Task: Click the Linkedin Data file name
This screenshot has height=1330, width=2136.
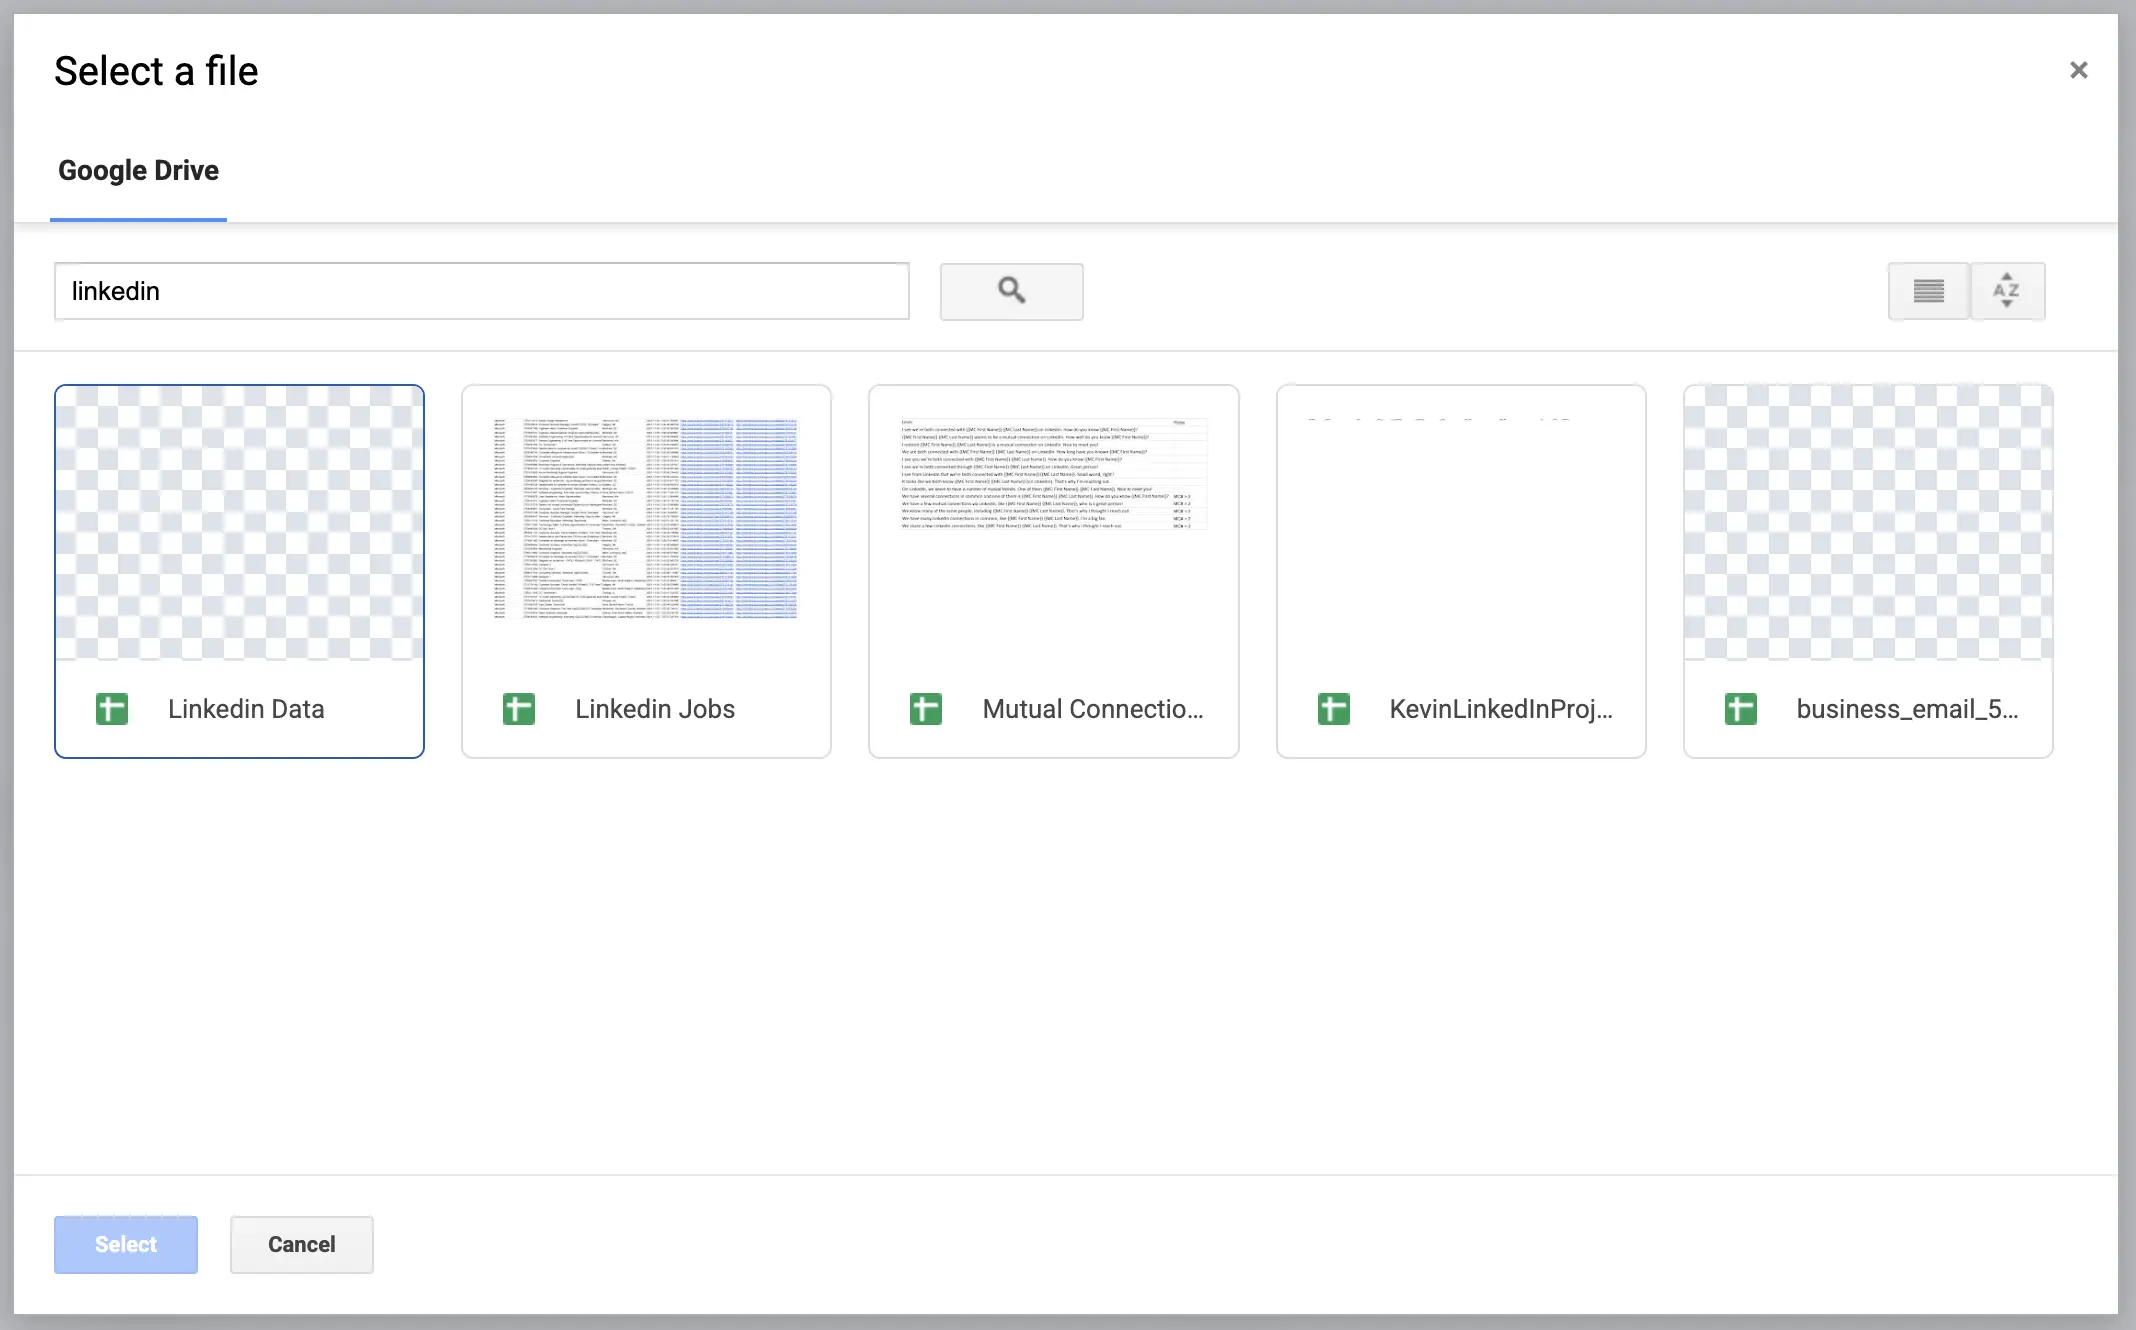Action: [x=245, y=708]
